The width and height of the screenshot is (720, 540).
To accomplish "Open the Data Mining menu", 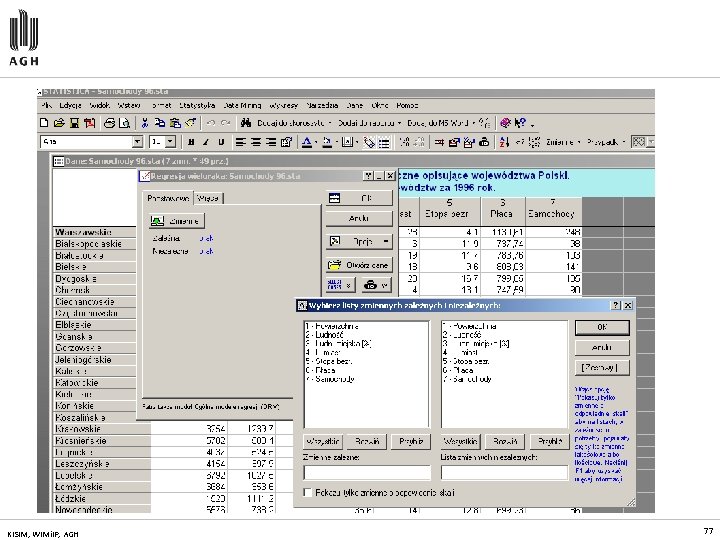I will pyautogui.click(x=242, y=106).
